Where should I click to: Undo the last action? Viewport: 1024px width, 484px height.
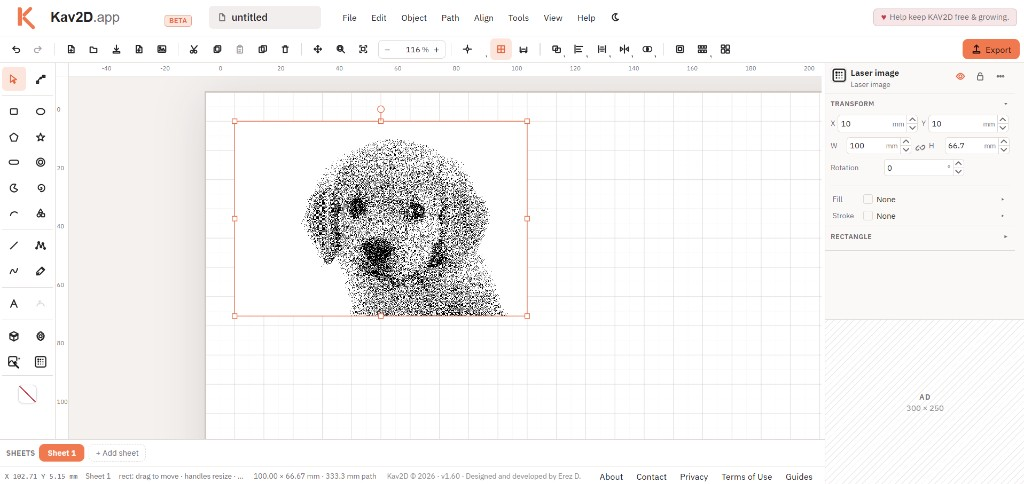(16, 50)
